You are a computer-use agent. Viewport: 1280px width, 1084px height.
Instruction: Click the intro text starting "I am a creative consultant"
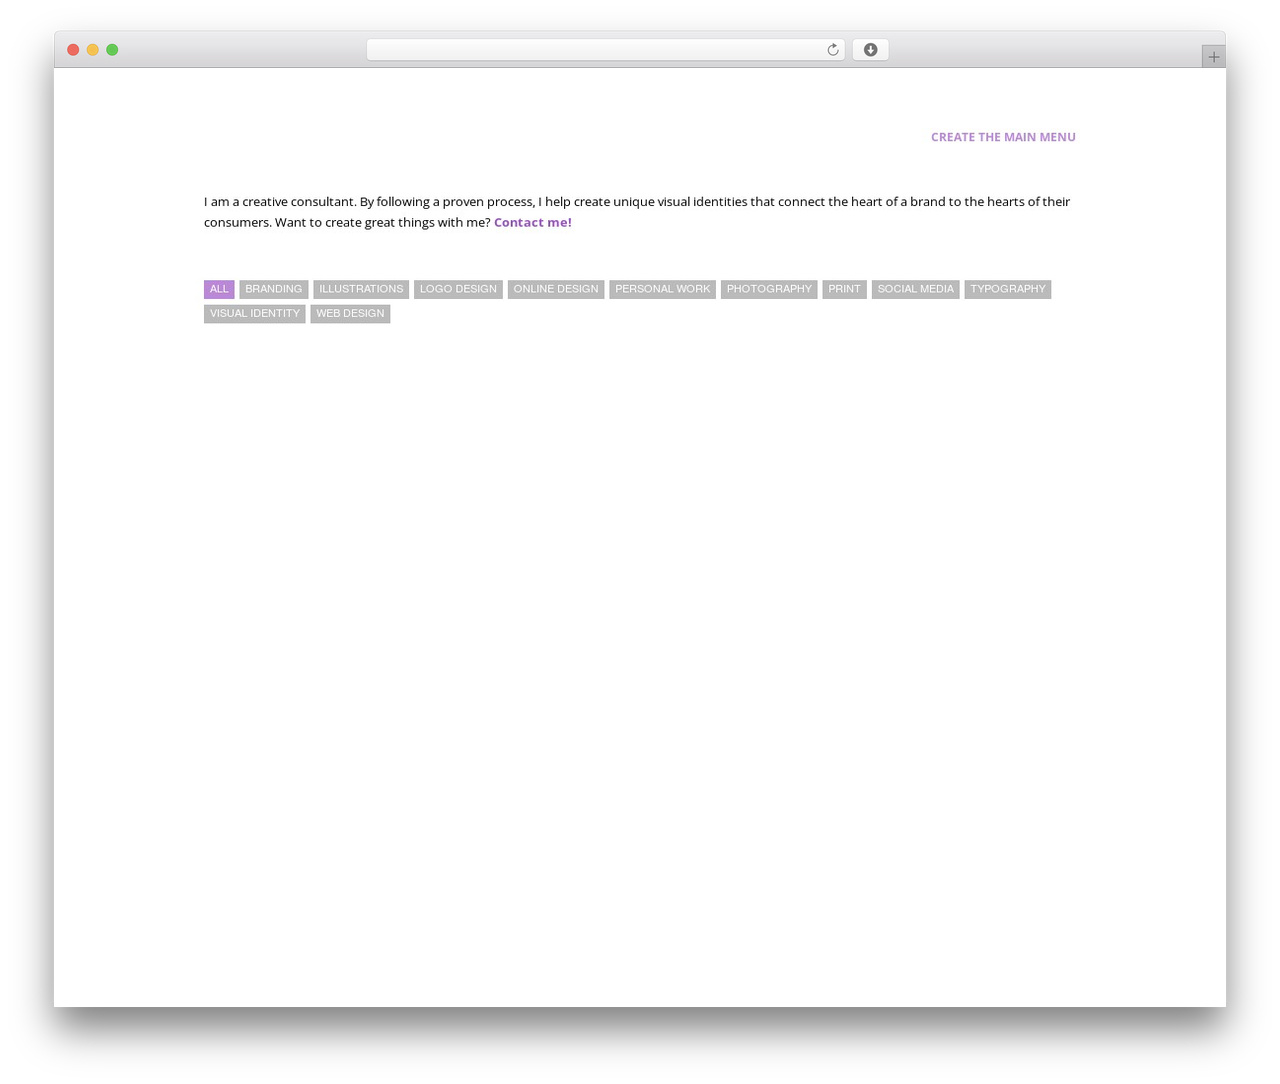pos(637,212)
